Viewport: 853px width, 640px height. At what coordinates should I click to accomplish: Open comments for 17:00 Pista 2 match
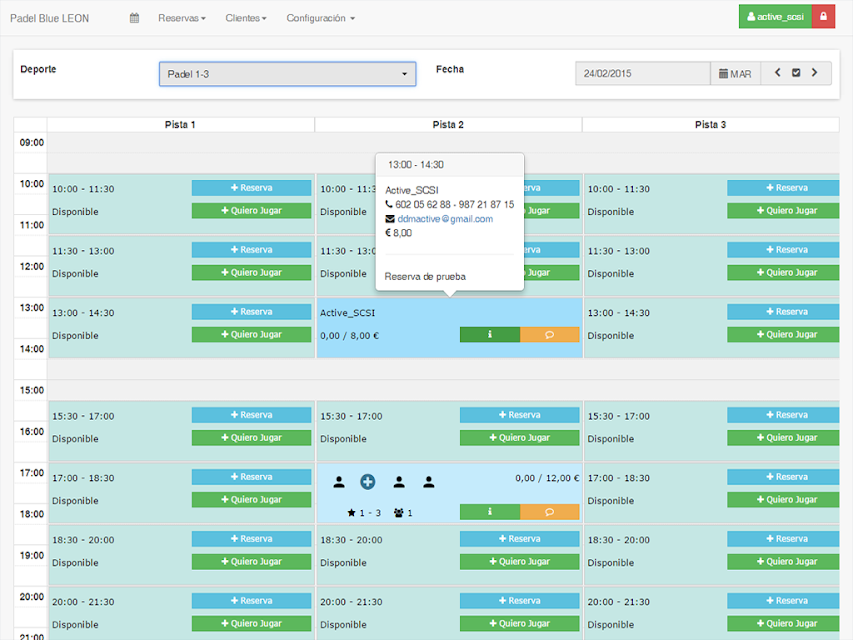coord(549,512)
